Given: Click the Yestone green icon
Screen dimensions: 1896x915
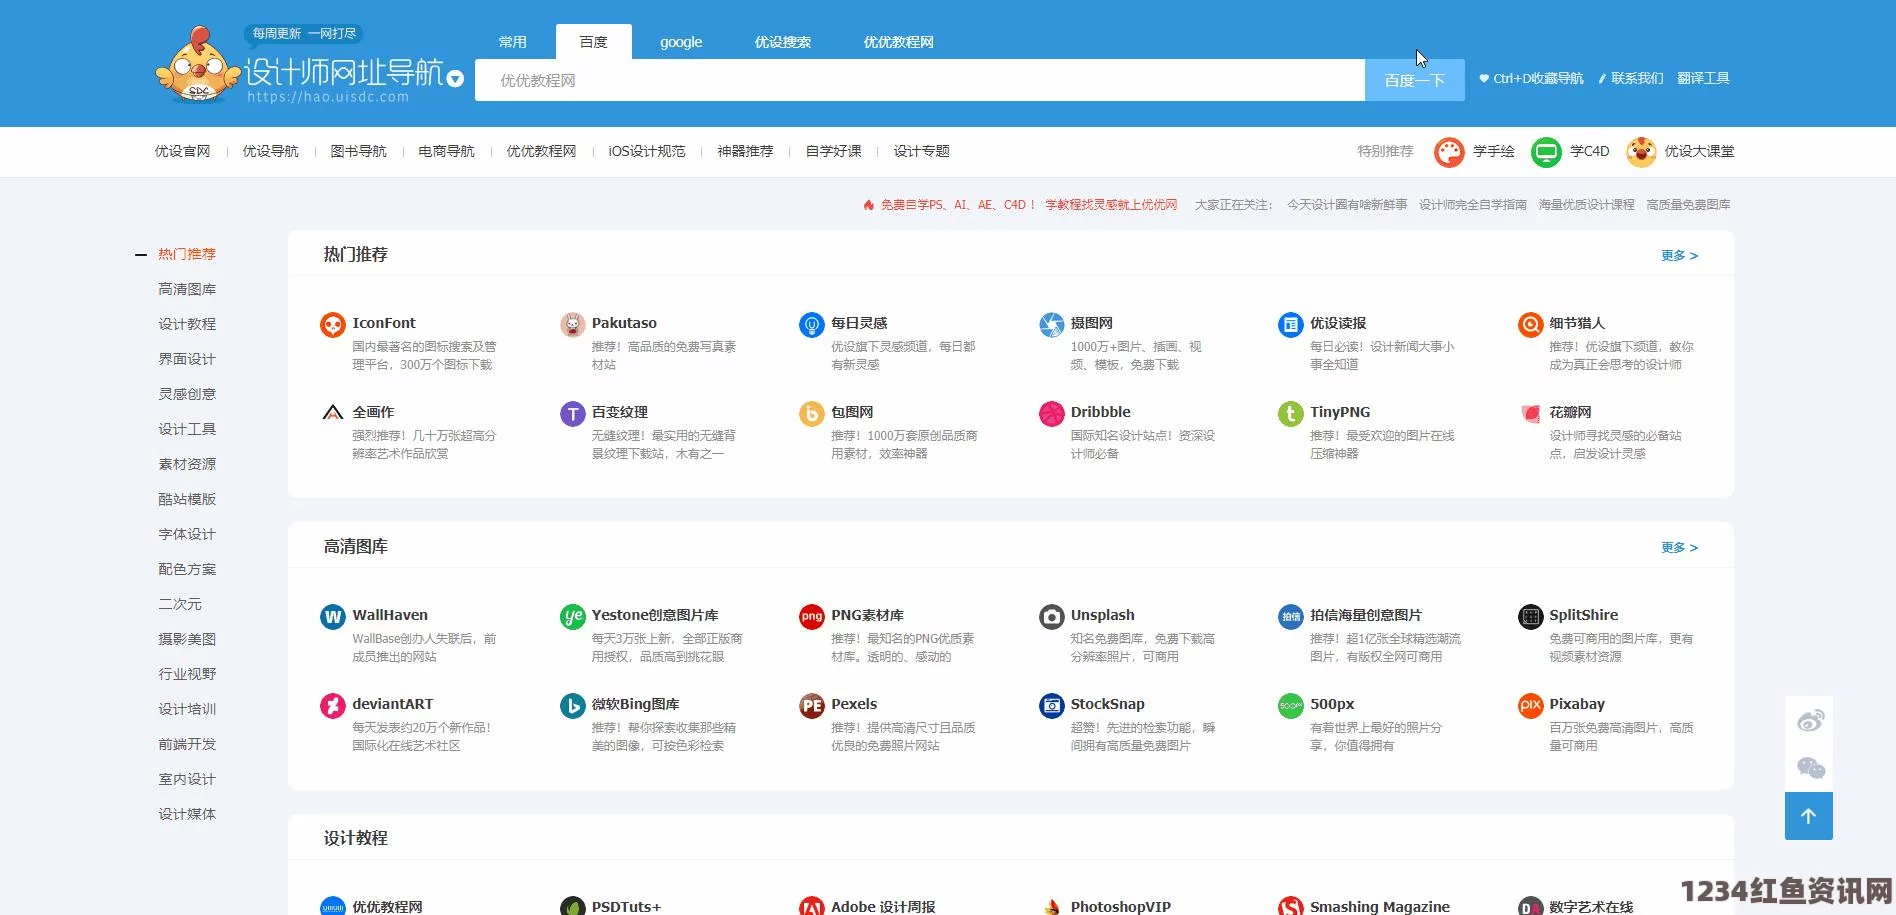Looking at the screenshot, I should pyautogui.click(x=572, y=616).
